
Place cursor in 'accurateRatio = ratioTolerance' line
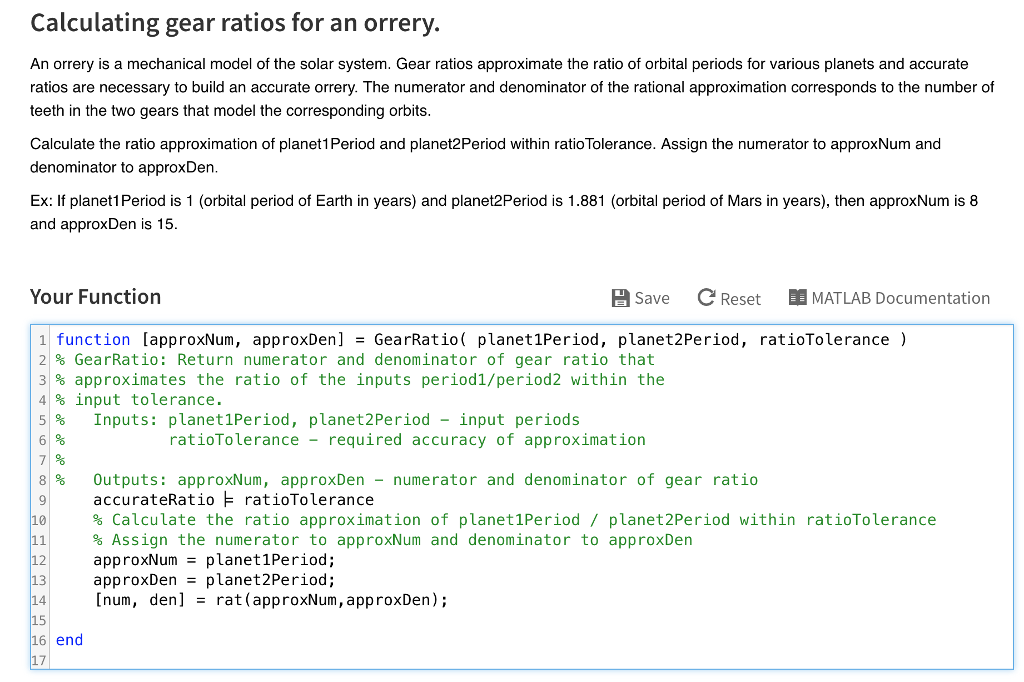[233, 500]
